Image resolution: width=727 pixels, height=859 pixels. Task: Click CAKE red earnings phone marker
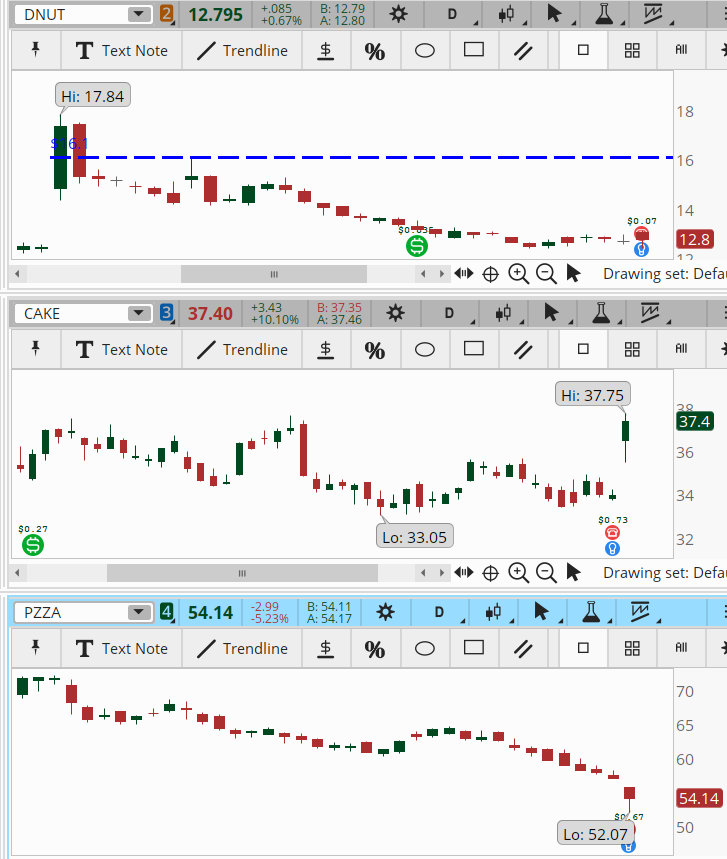tap(612, 532)
